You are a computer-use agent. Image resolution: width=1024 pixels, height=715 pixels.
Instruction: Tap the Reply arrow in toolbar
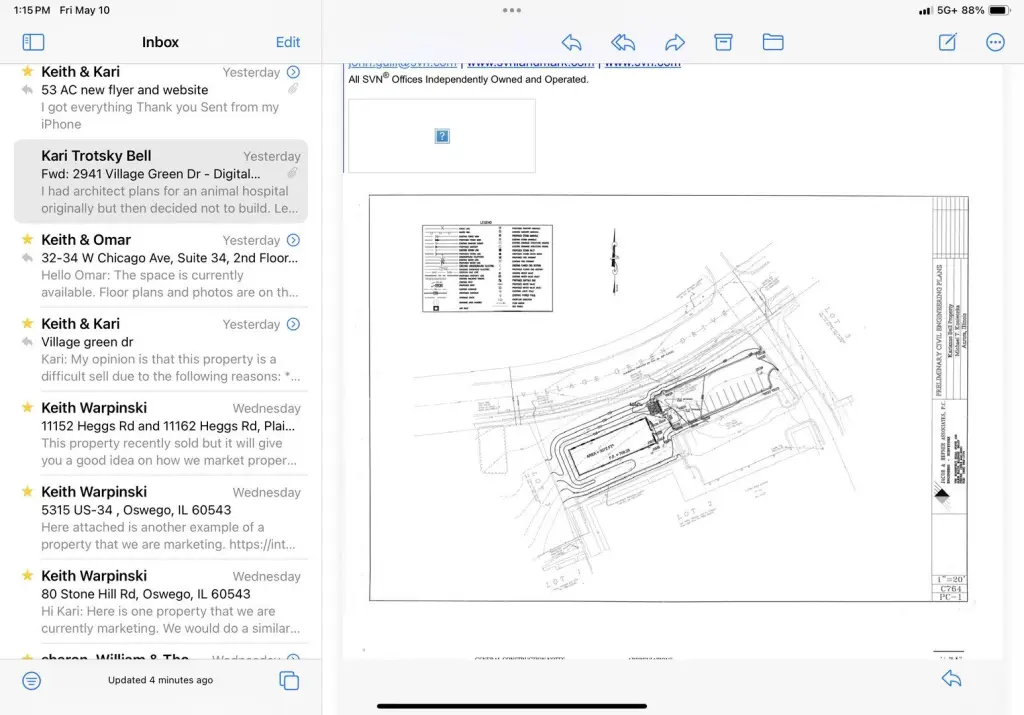(571, 42)
